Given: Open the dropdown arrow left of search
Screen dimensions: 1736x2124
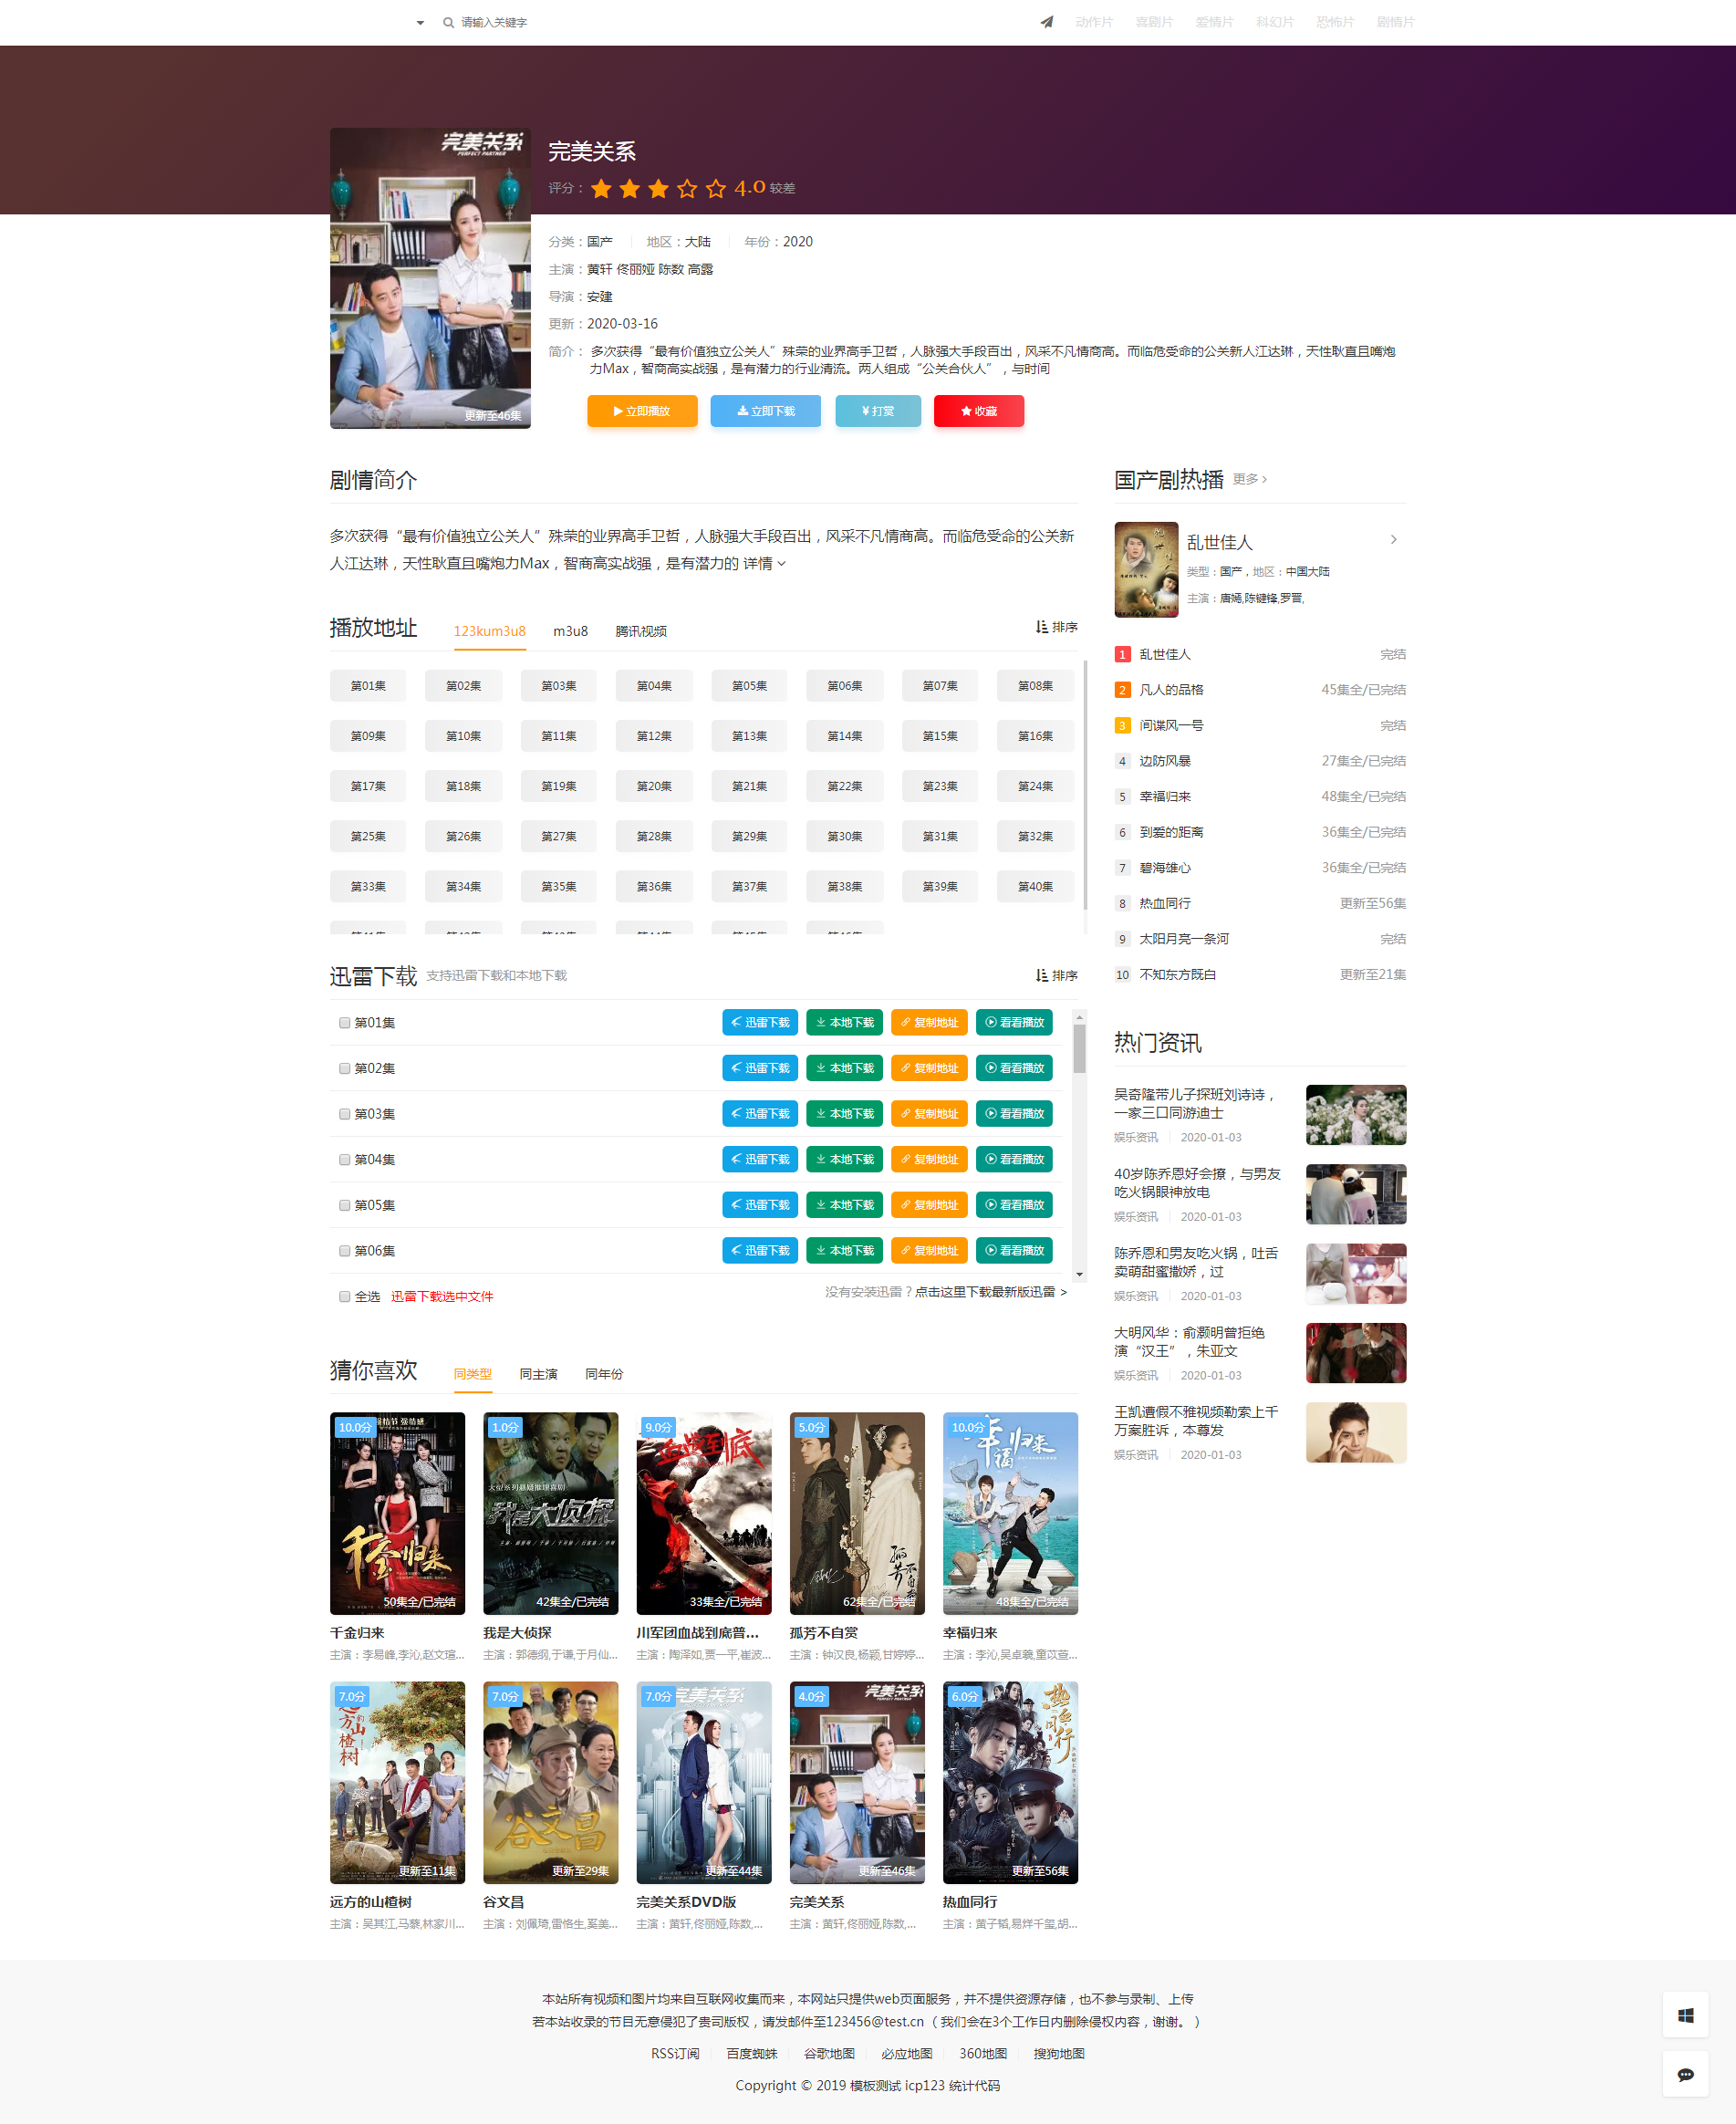Looking at the screenshot, I should point(420,22).
